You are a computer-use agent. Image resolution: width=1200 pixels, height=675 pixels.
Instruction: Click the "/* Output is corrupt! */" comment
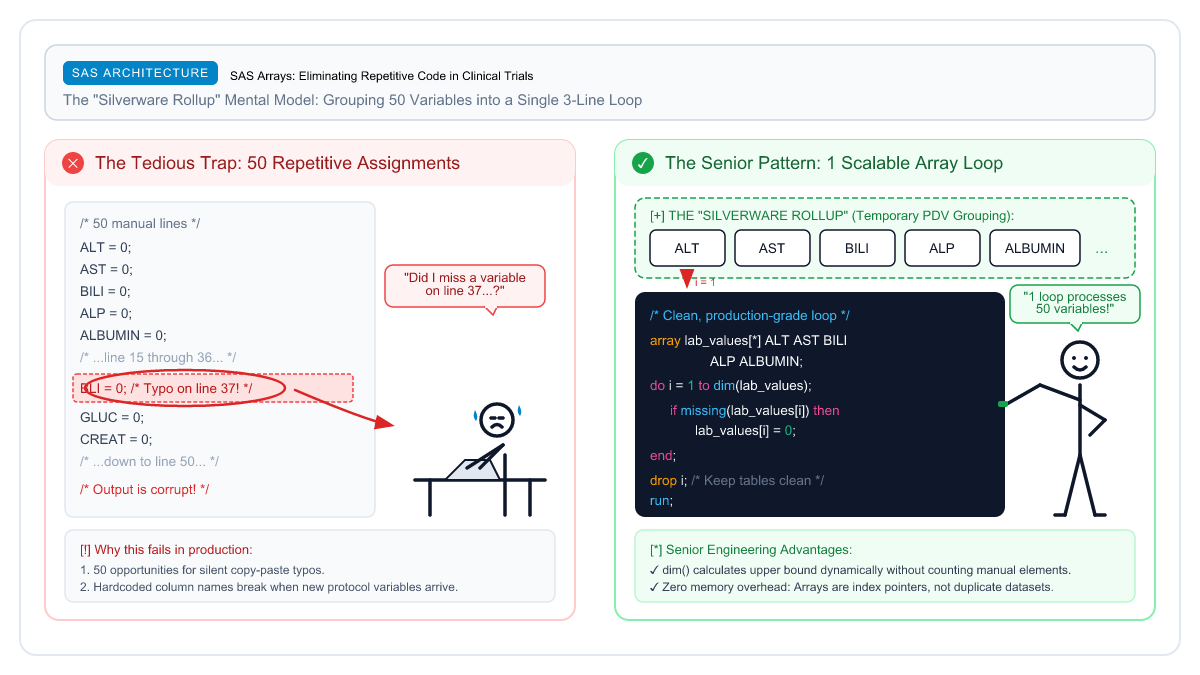(x=145, y=489)
